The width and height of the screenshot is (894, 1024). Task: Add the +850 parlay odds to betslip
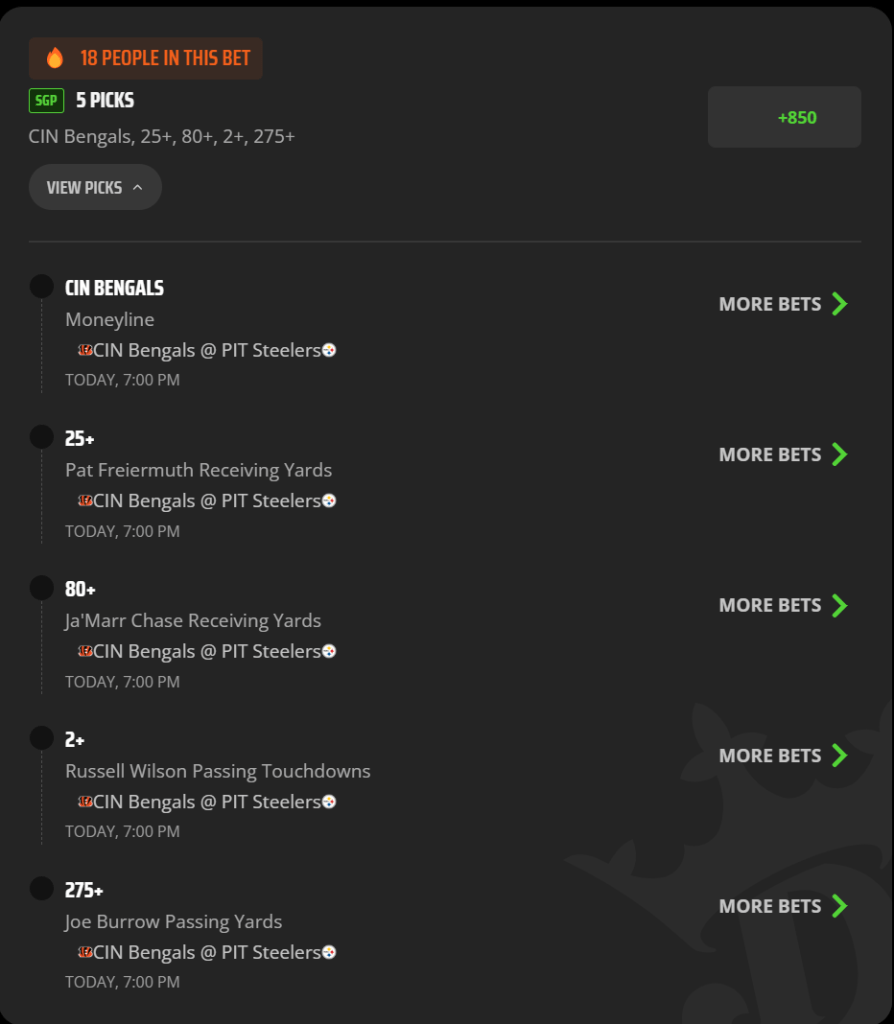pyautogui.click(x=784, y=117)
